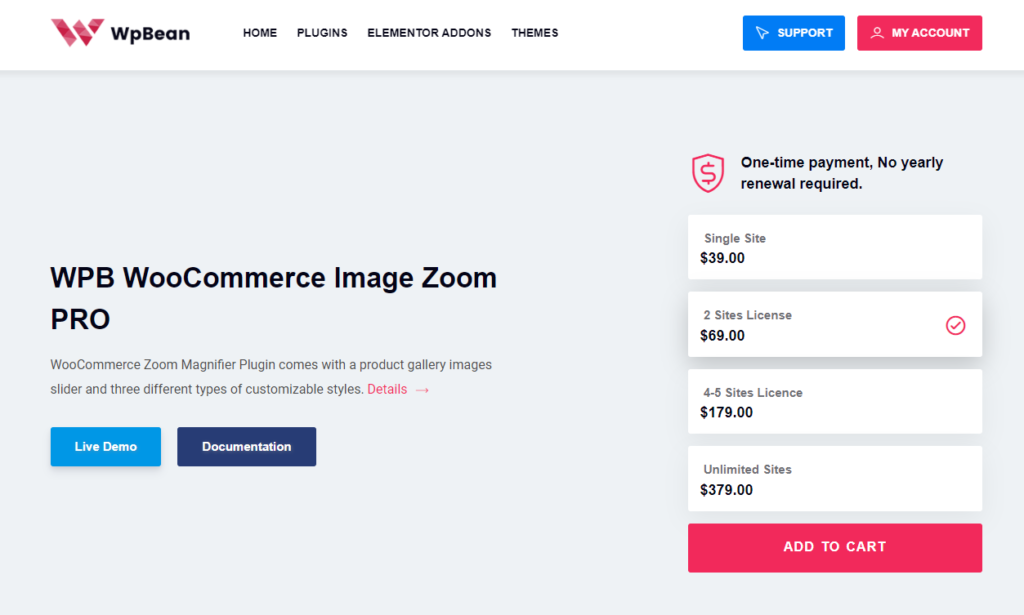Image resolution: width=1024 pixels, height=615 pixels.
Task: Click the cursor icon in Support button
Action: 762,33
